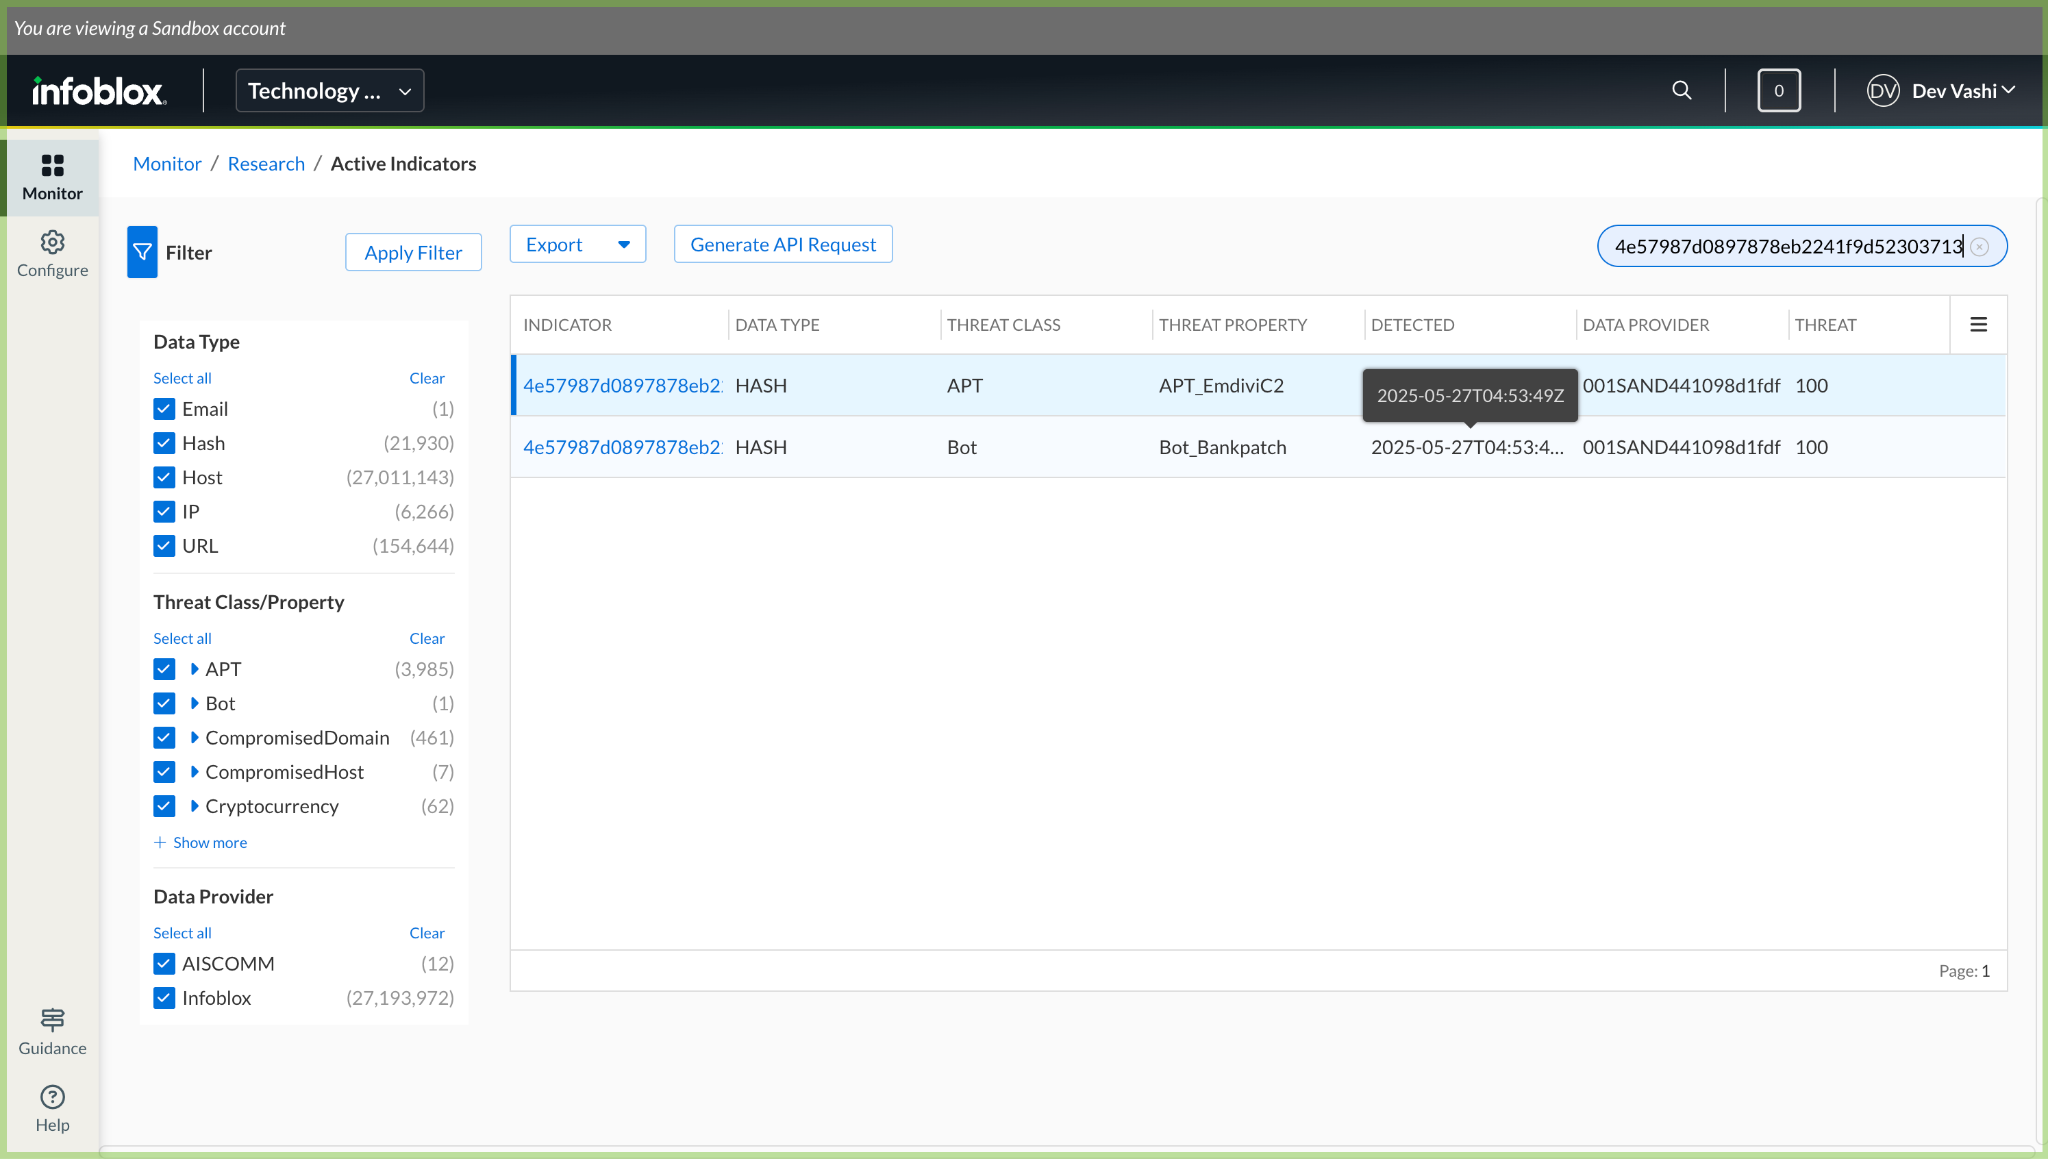Select all Data Provider options
Image resolution: width=2048 pixels, height=1159 pixels.
click(182, 933)
